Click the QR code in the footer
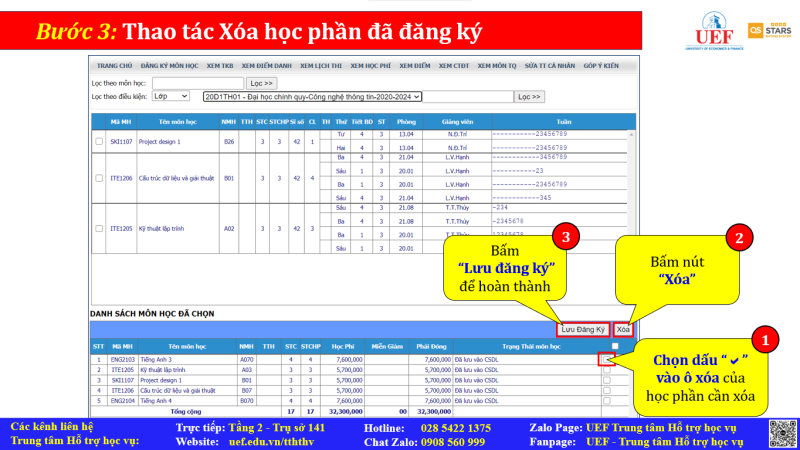800x450 pixels. click(x=780, y=432)
